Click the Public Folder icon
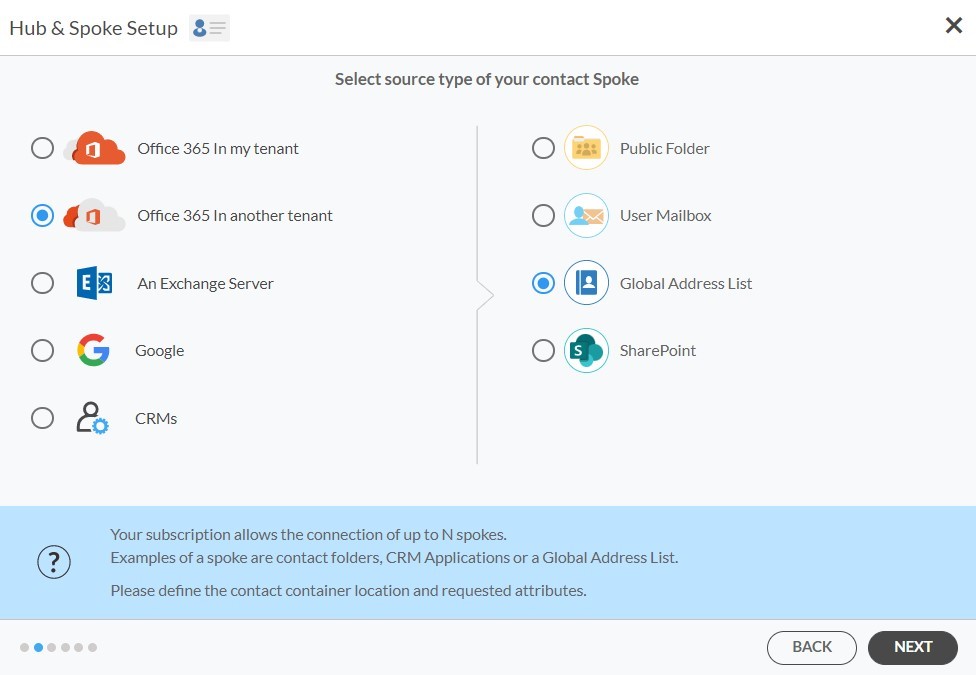Screen dimensions: 976x675 [x=586, y=148]
